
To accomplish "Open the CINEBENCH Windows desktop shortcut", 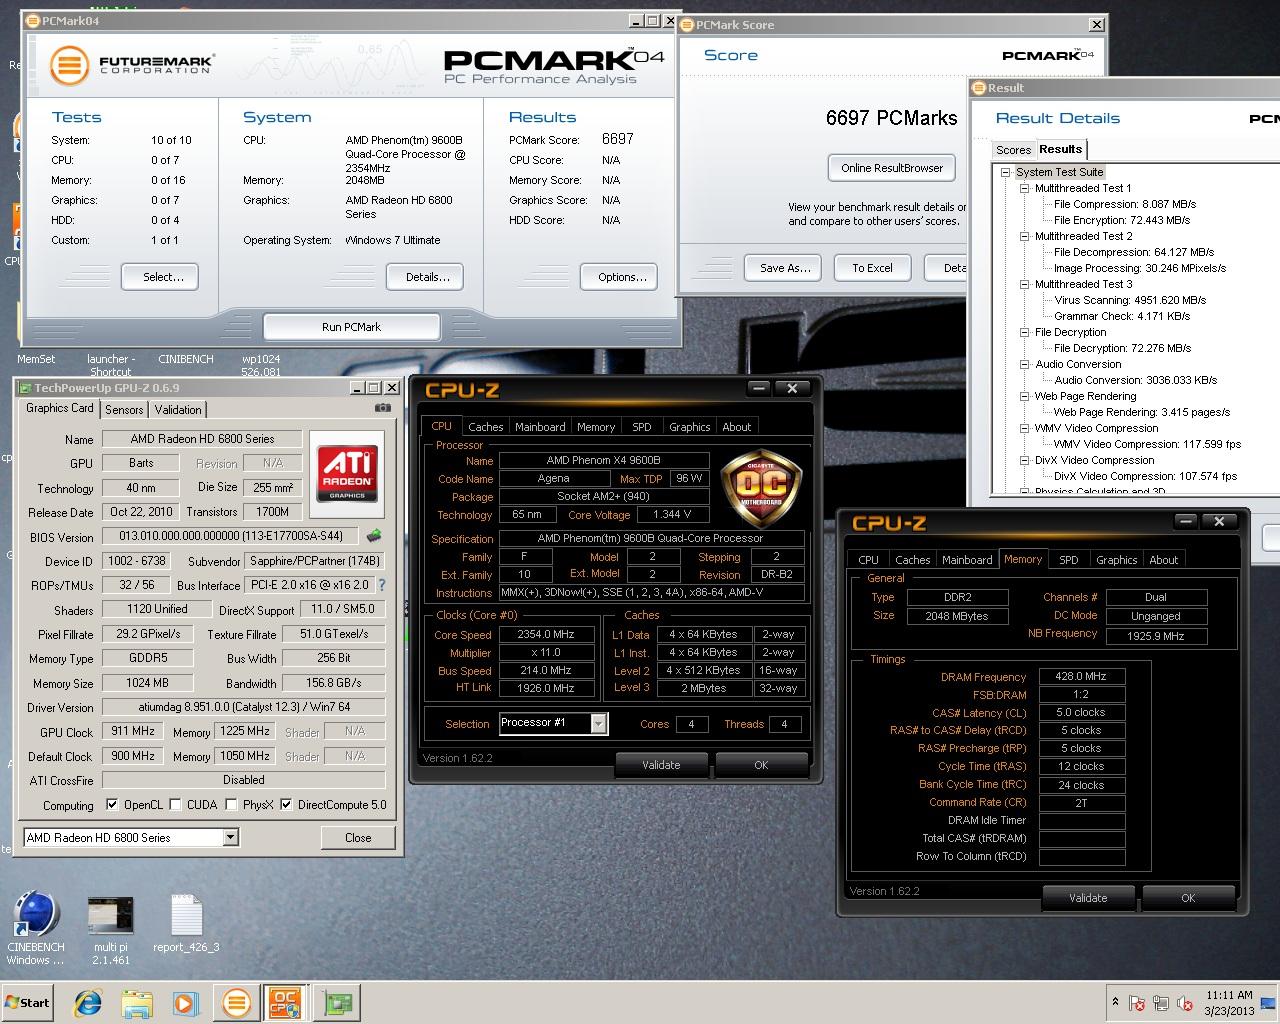I will pyautogui.click(x=36, y=928).
